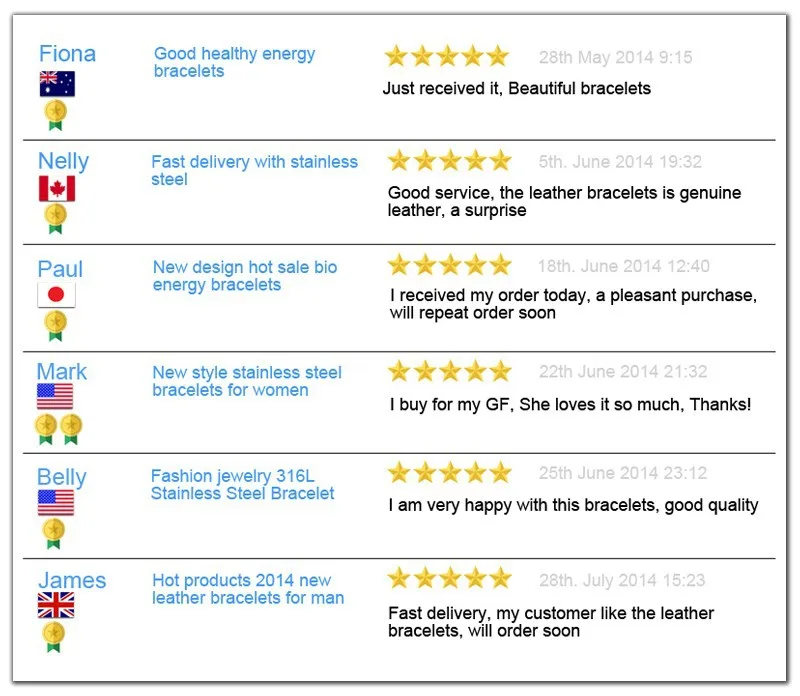The image size is (800, 696).
Task: Click the Canadian flag under Nelly
Action: (57, 189)
